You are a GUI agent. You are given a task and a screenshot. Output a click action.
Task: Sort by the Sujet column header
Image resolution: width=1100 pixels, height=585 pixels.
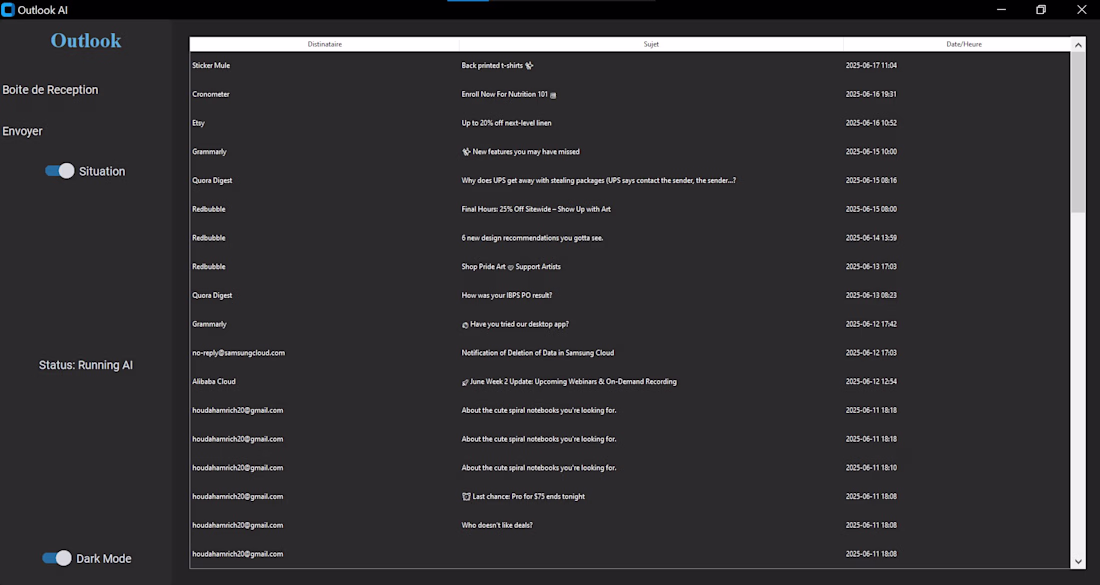[651, 44]
